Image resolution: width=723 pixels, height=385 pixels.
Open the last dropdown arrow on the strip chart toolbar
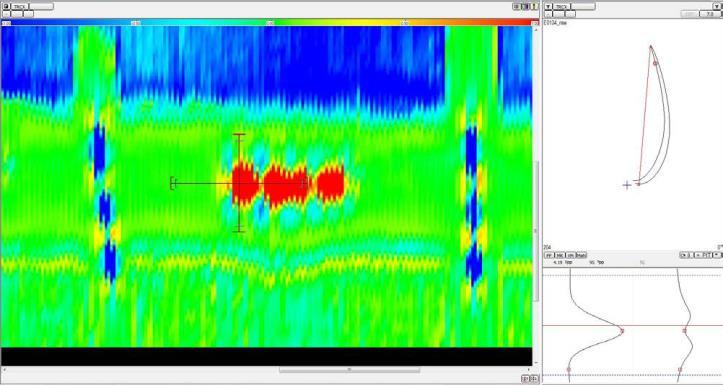click(717, 255)
